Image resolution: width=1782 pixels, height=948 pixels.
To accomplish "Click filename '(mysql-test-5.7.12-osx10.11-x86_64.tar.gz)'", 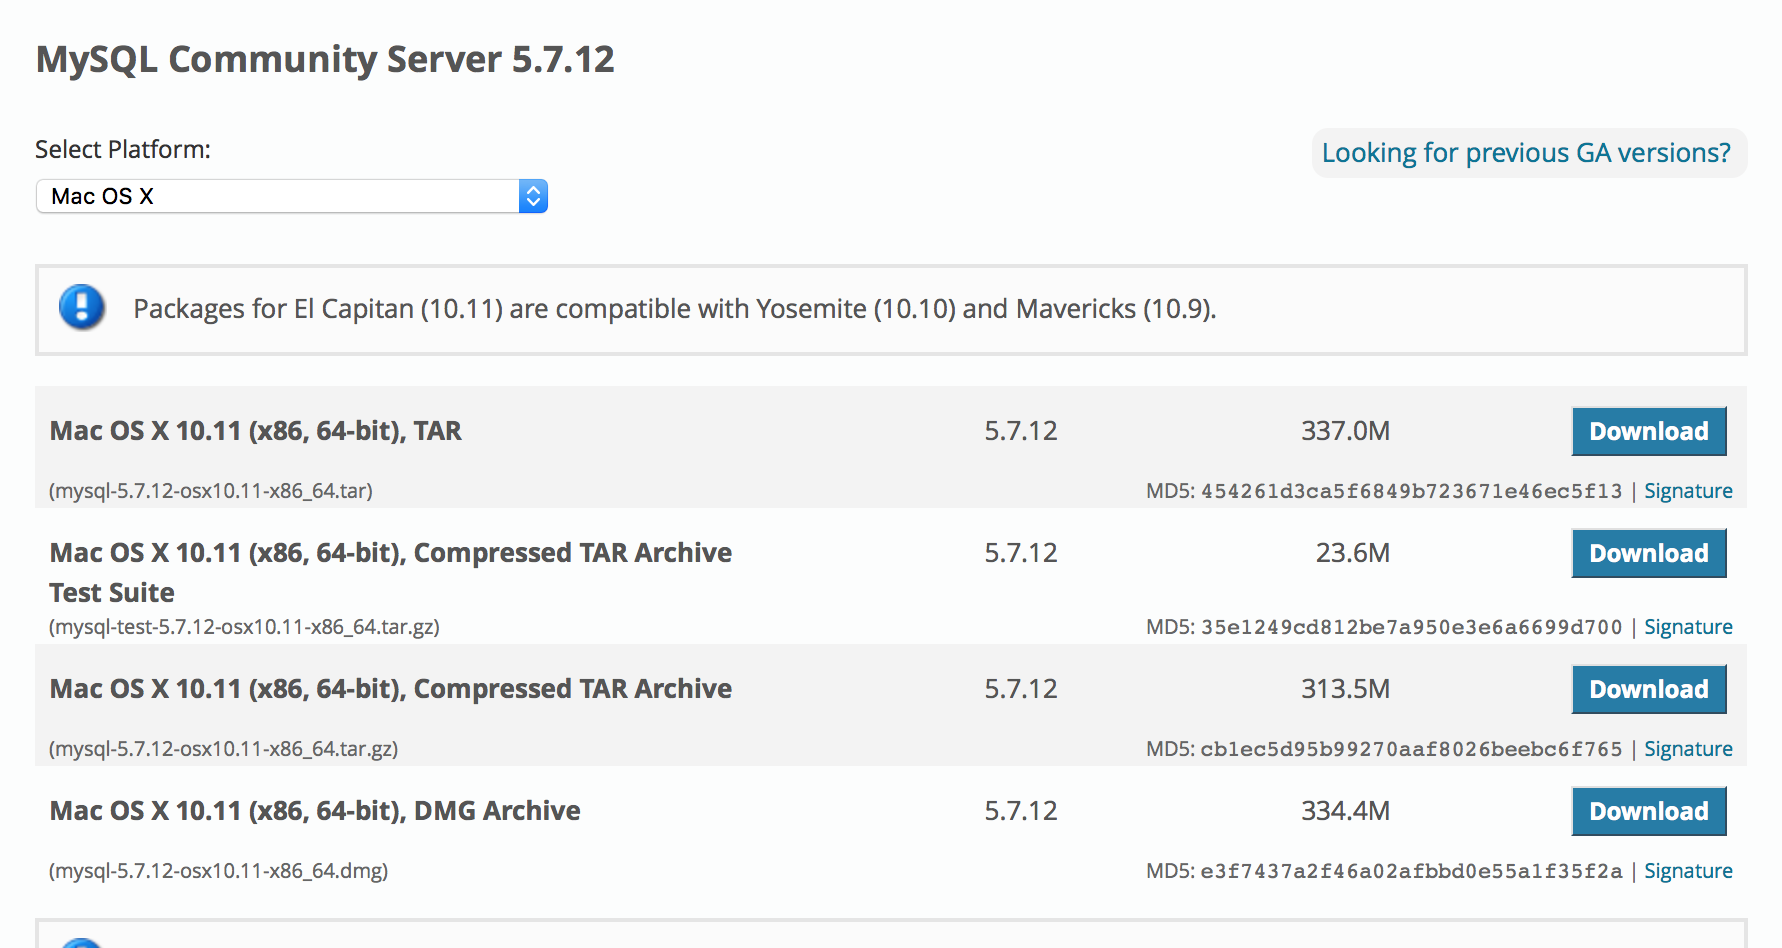I will (244, 627).
